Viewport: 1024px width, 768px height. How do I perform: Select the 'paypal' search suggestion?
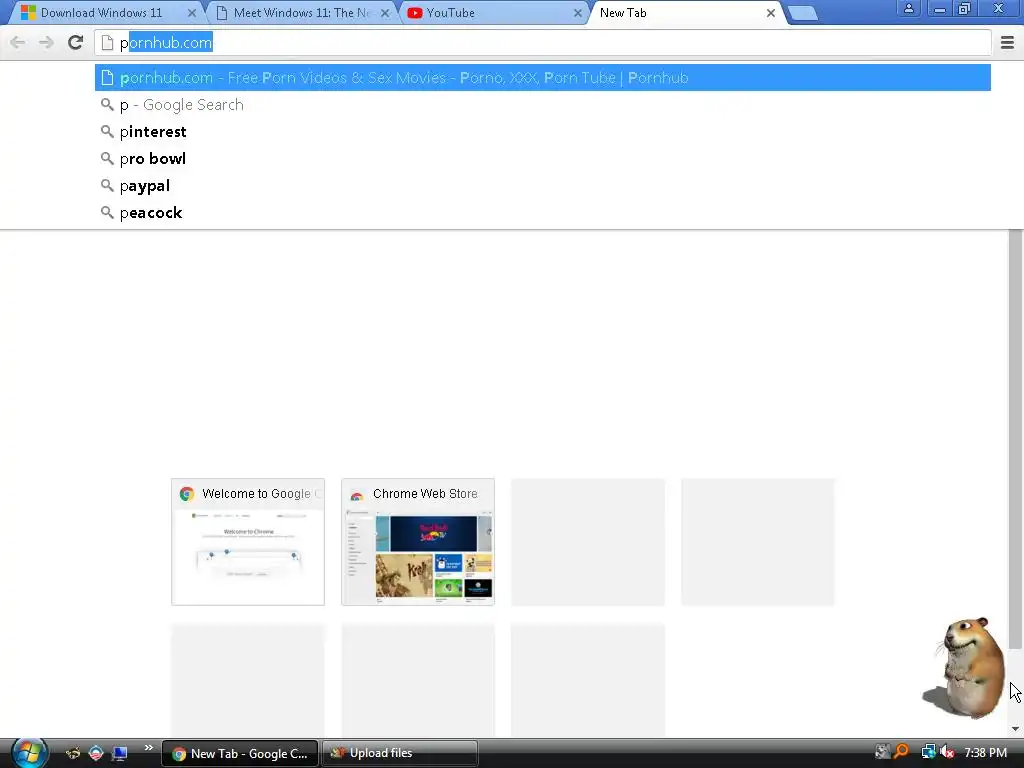543,185
